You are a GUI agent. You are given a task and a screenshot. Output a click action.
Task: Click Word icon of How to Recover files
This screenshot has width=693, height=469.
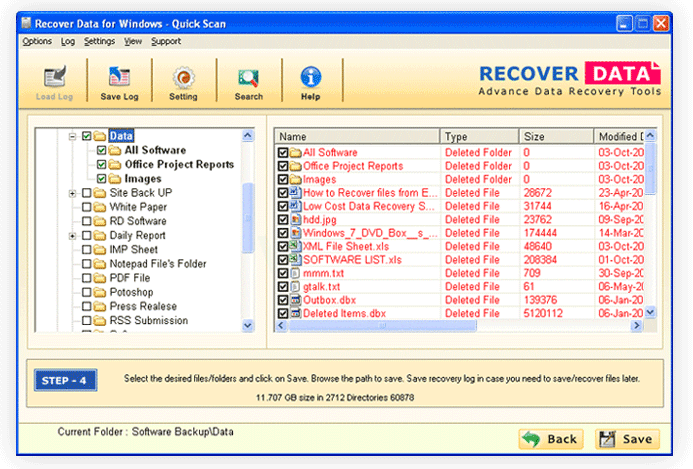pos(295,192)
